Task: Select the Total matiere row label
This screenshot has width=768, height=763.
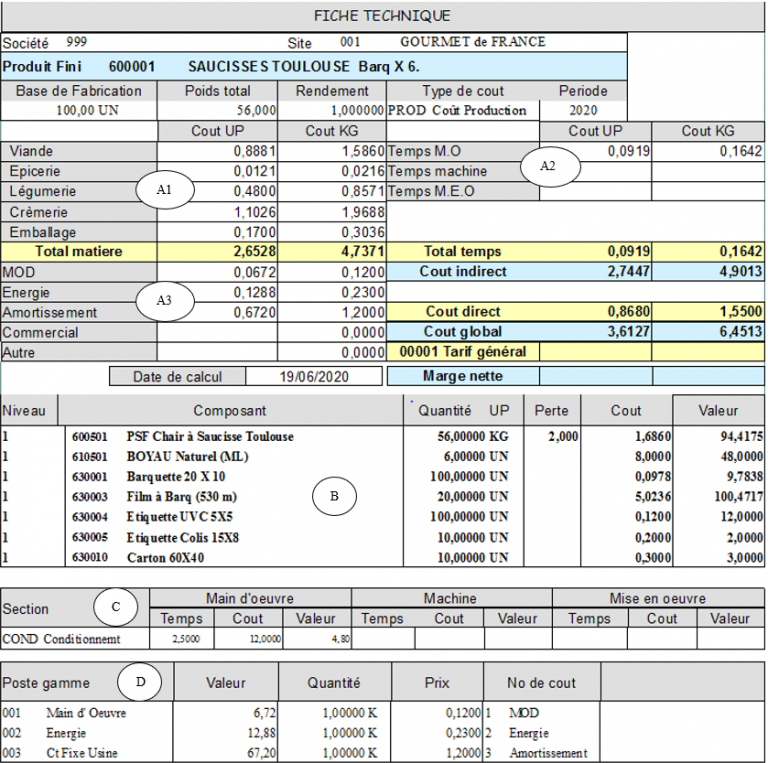Action: [x=78, y=252]
